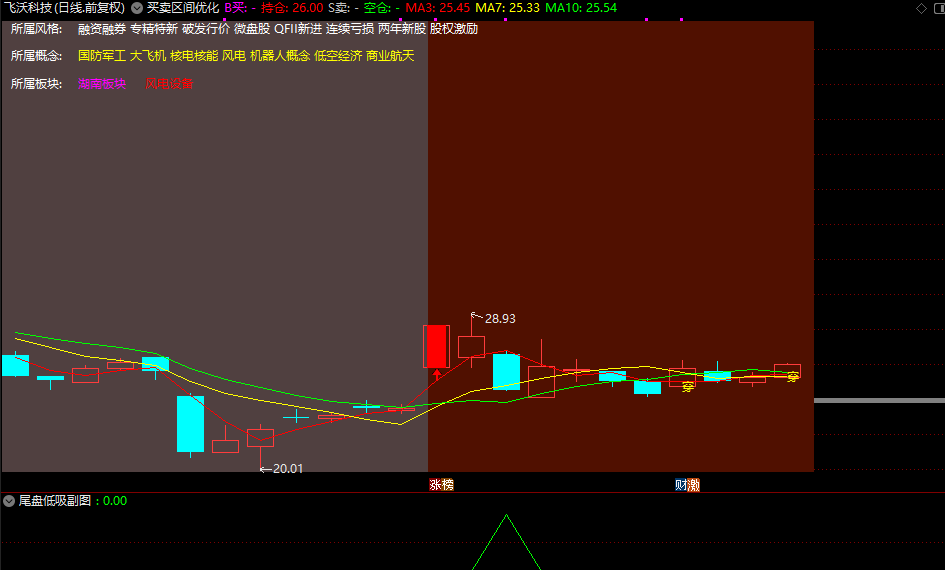Click the 穿 signal under the lower candle
Viewport: 945px width, 570px height.
point(688,387)
